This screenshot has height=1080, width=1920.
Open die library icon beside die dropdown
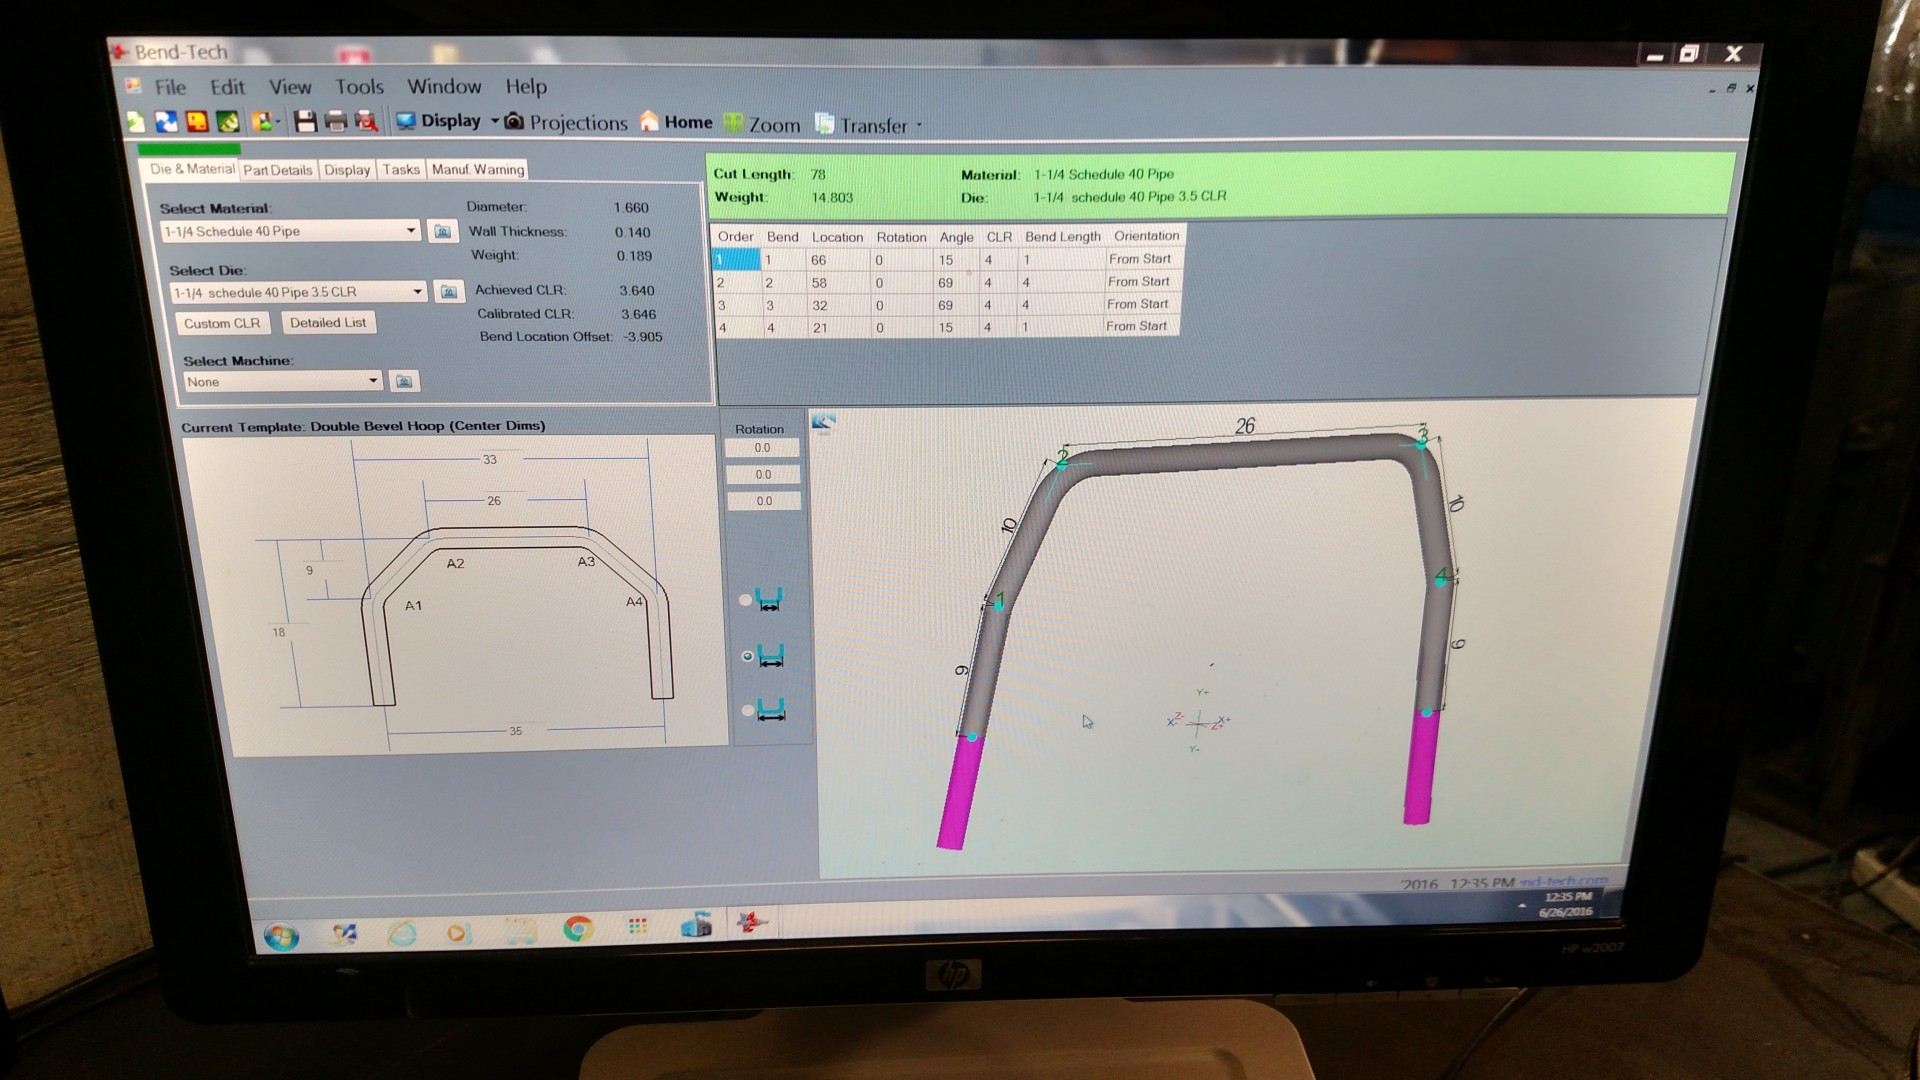[x=449, y=292]
